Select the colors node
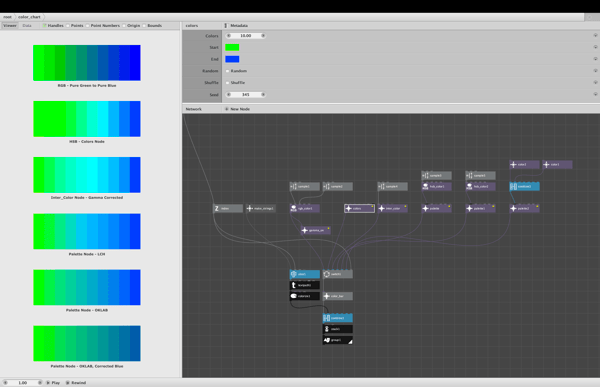Image resolution: width=600 pixels, height=387 pixels. (x=359, y=208)
